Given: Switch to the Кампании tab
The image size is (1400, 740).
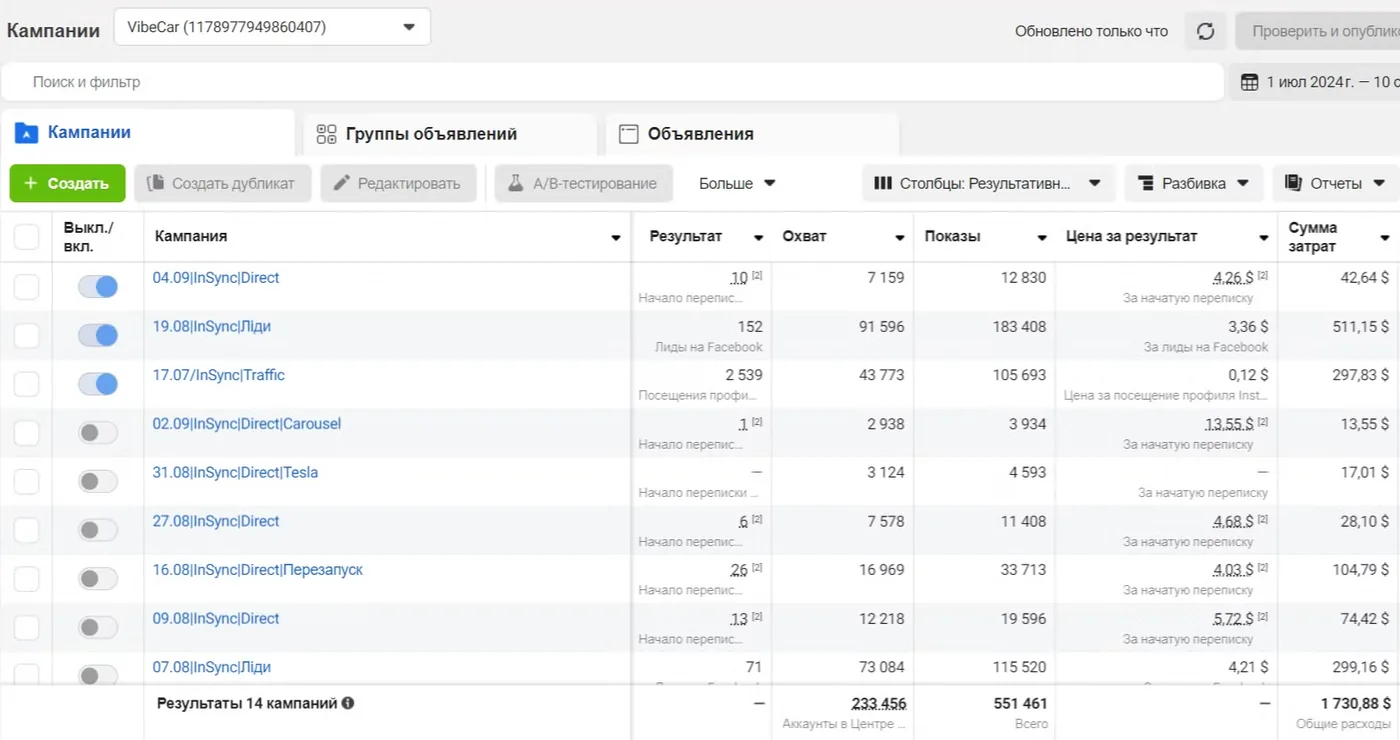Looking at the screenshot, I should click(x=148, y=133).
